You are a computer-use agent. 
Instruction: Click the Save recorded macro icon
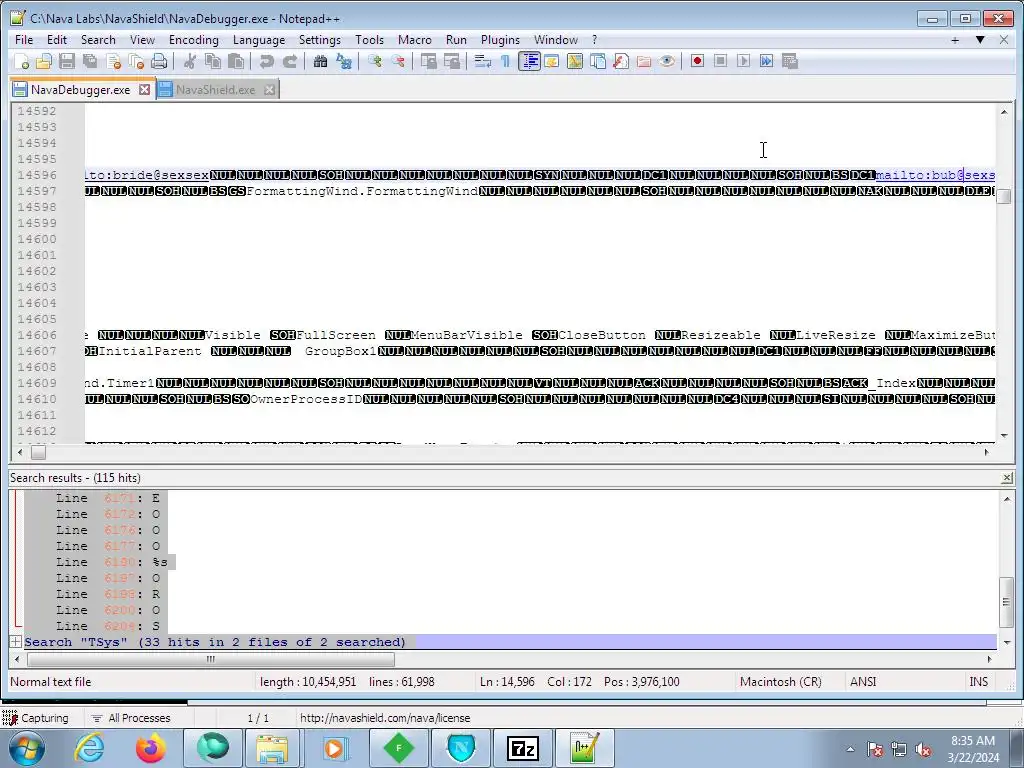click(x=790, y=61)
